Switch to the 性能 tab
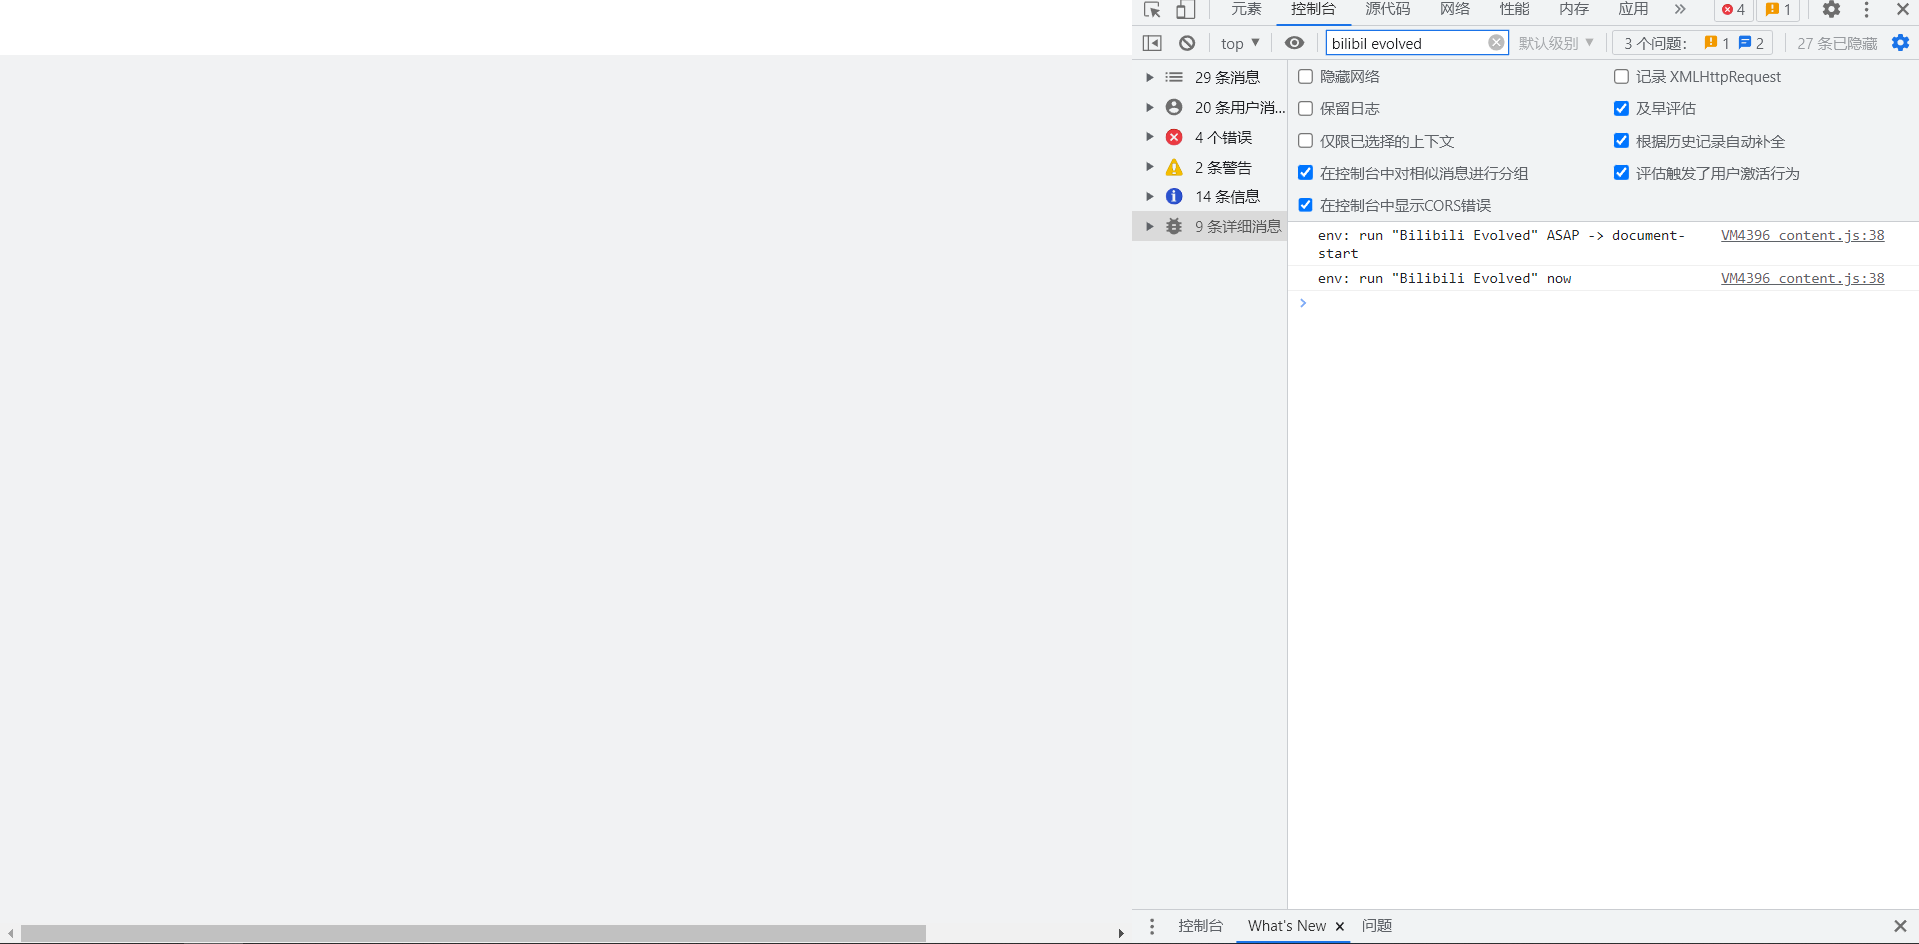 pyautogui.click(x=1514, y=10)
